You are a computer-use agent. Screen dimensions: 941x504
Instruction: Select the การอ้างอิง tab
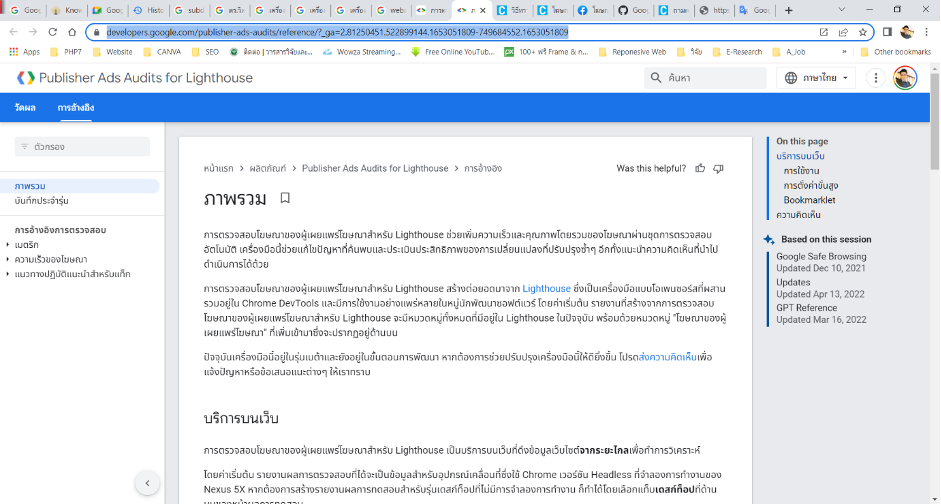pos(76,107)
